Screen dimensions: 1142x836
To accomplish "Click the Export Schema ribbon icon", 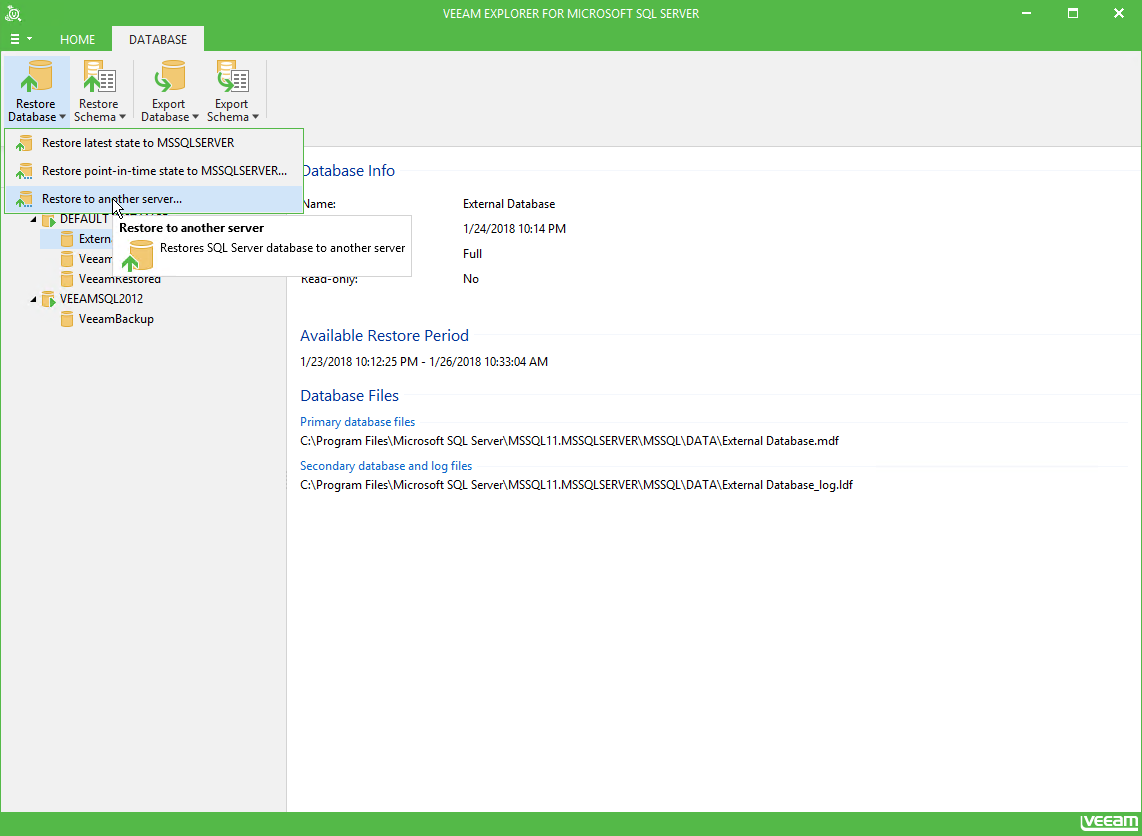I will [232, 77].
